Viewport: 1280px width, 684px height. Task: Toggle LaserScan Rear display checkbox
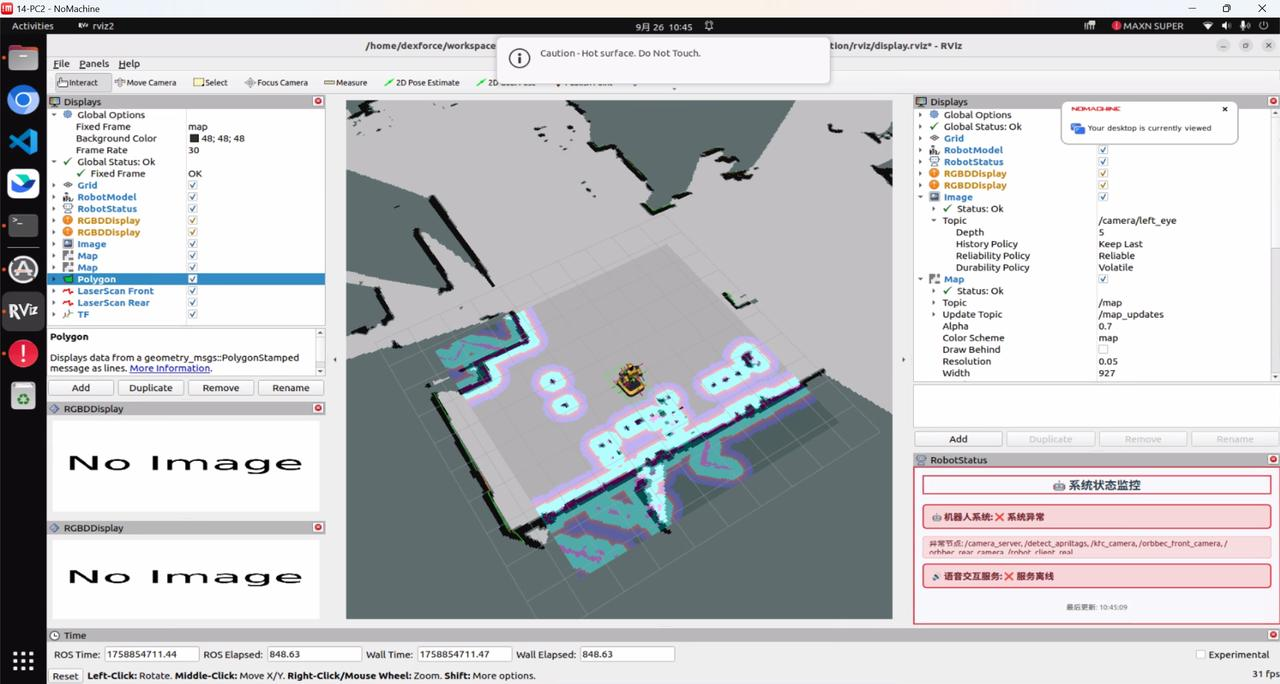tap(192, 303)
